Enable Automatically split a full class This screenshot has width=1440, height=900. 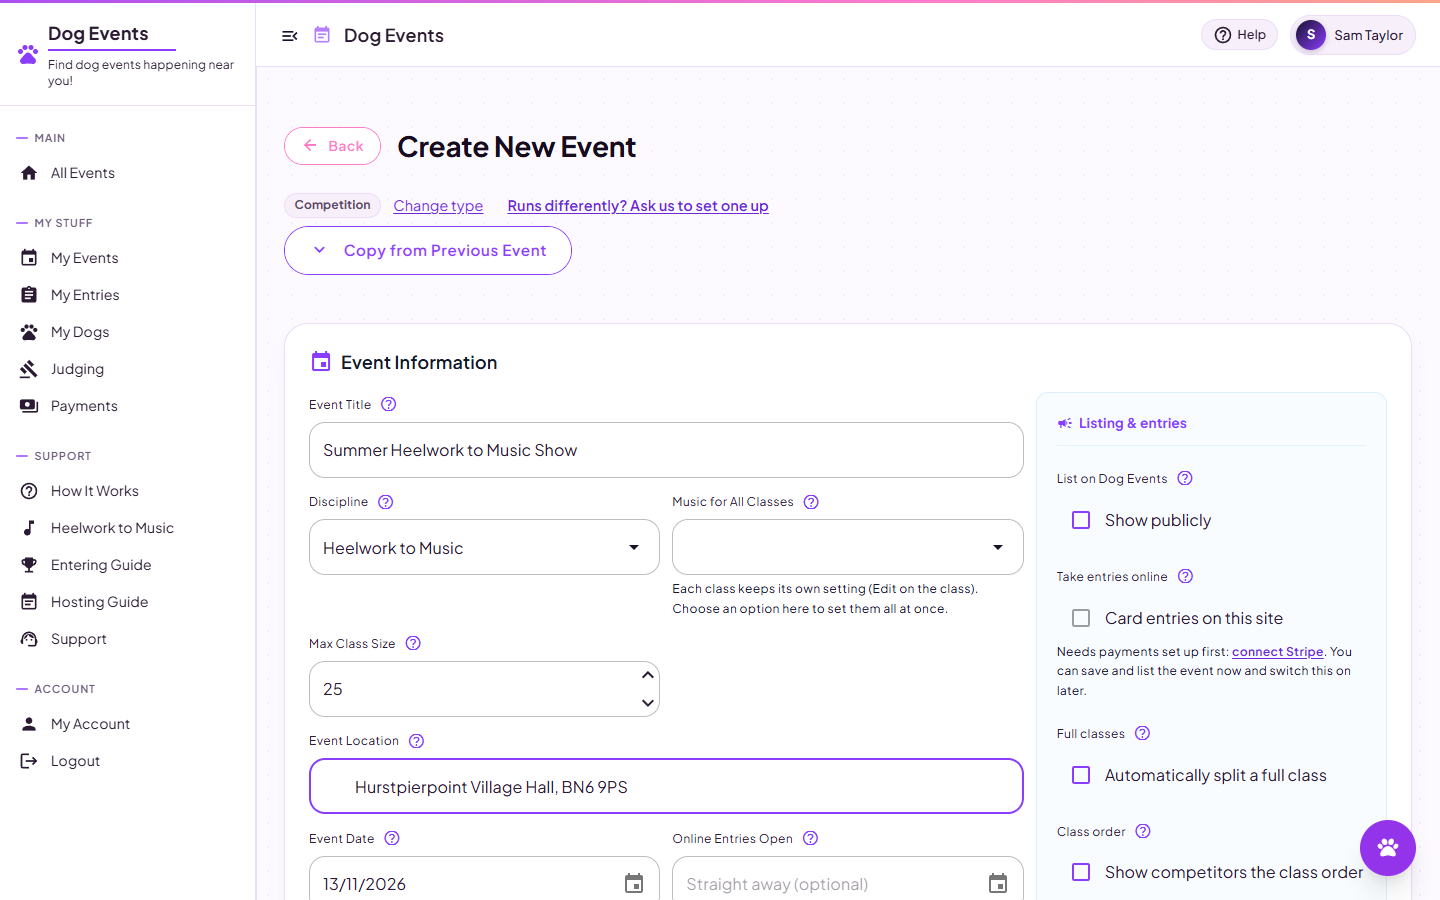[x=1081, y=775]
